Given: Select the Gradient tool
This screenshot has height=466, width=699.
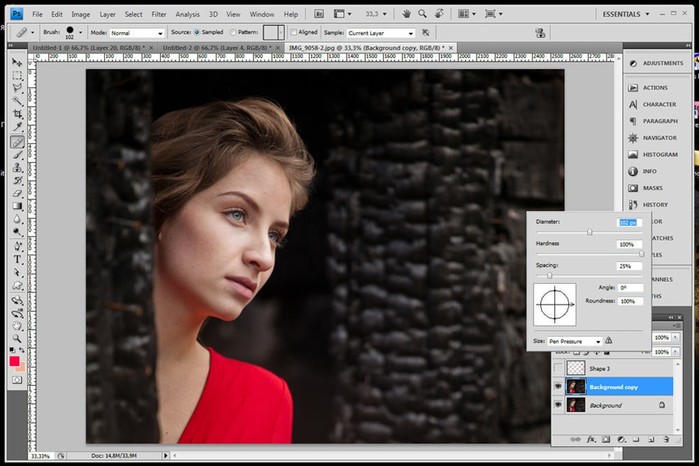Looking at the screenshot, I should click(17, 206).
